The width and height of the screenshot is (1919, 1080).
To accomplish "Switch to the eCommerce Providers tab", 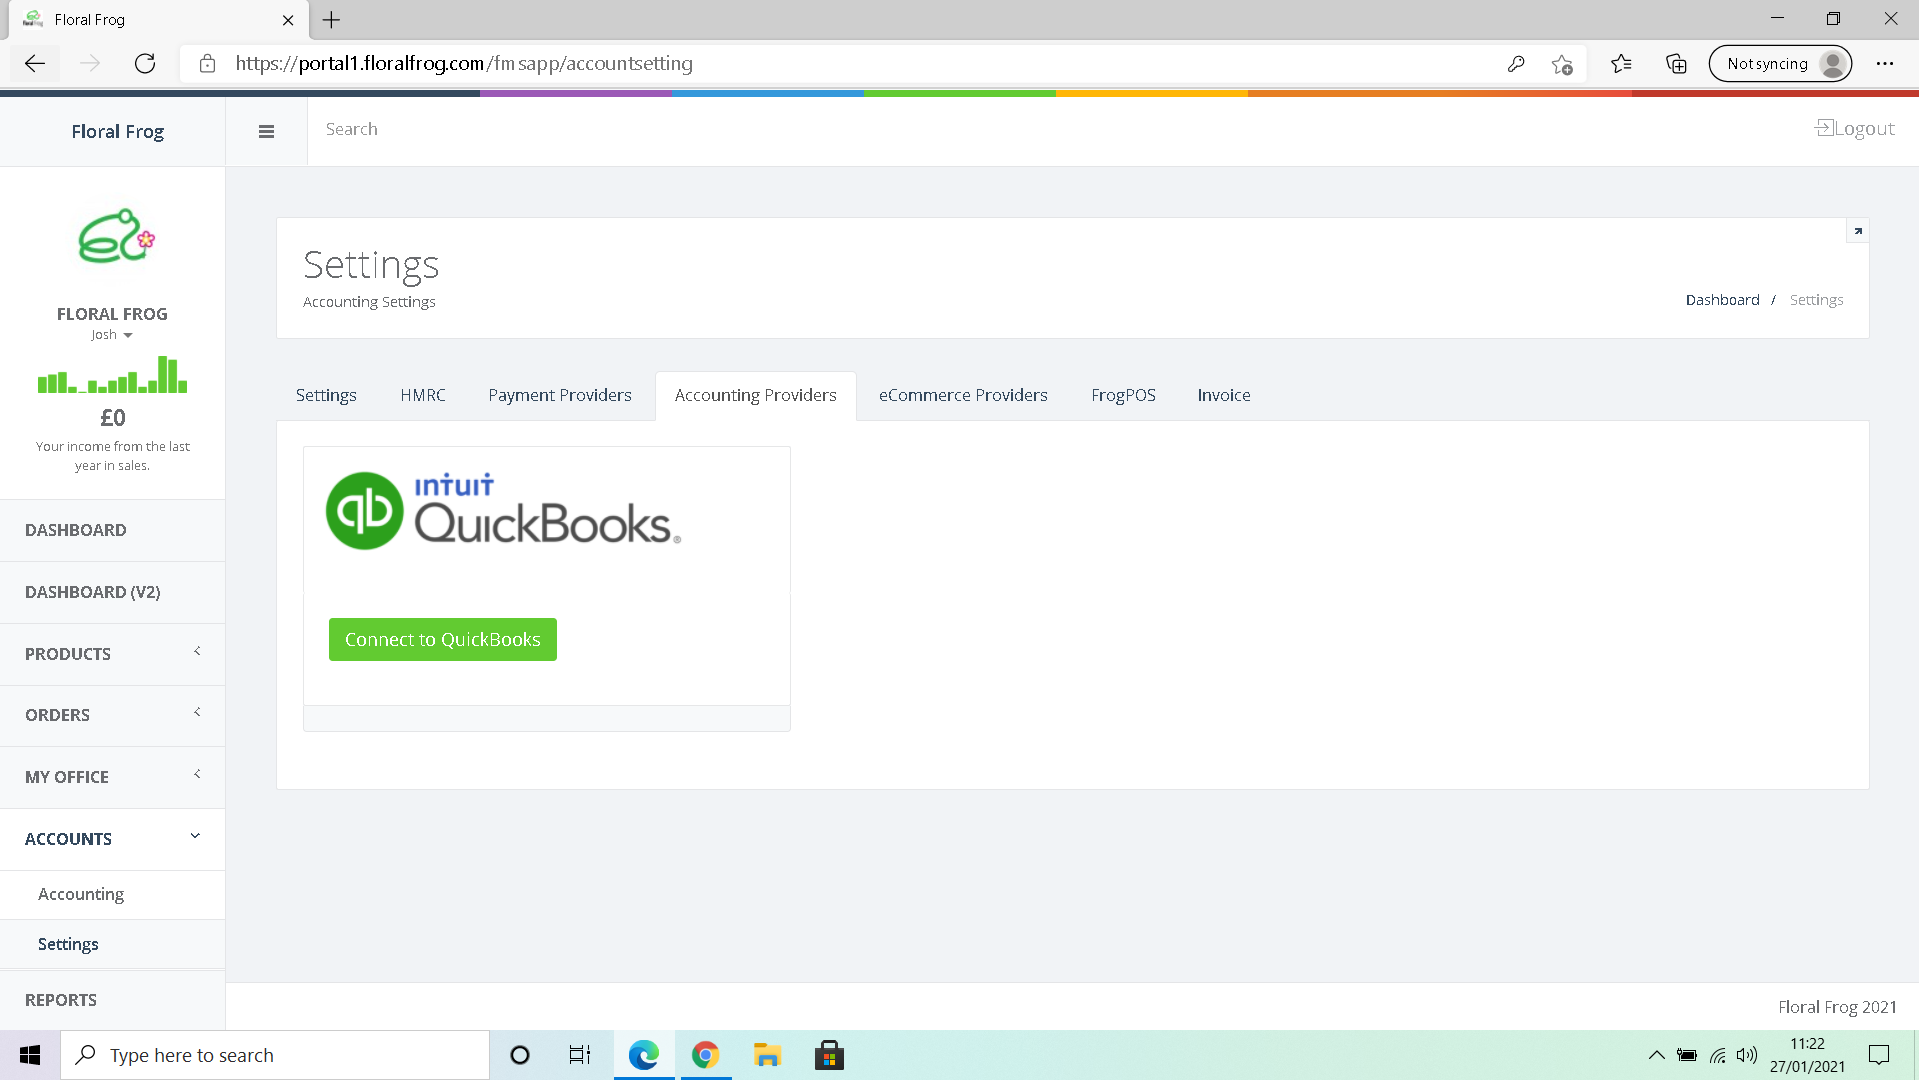I will coord(962,395).
